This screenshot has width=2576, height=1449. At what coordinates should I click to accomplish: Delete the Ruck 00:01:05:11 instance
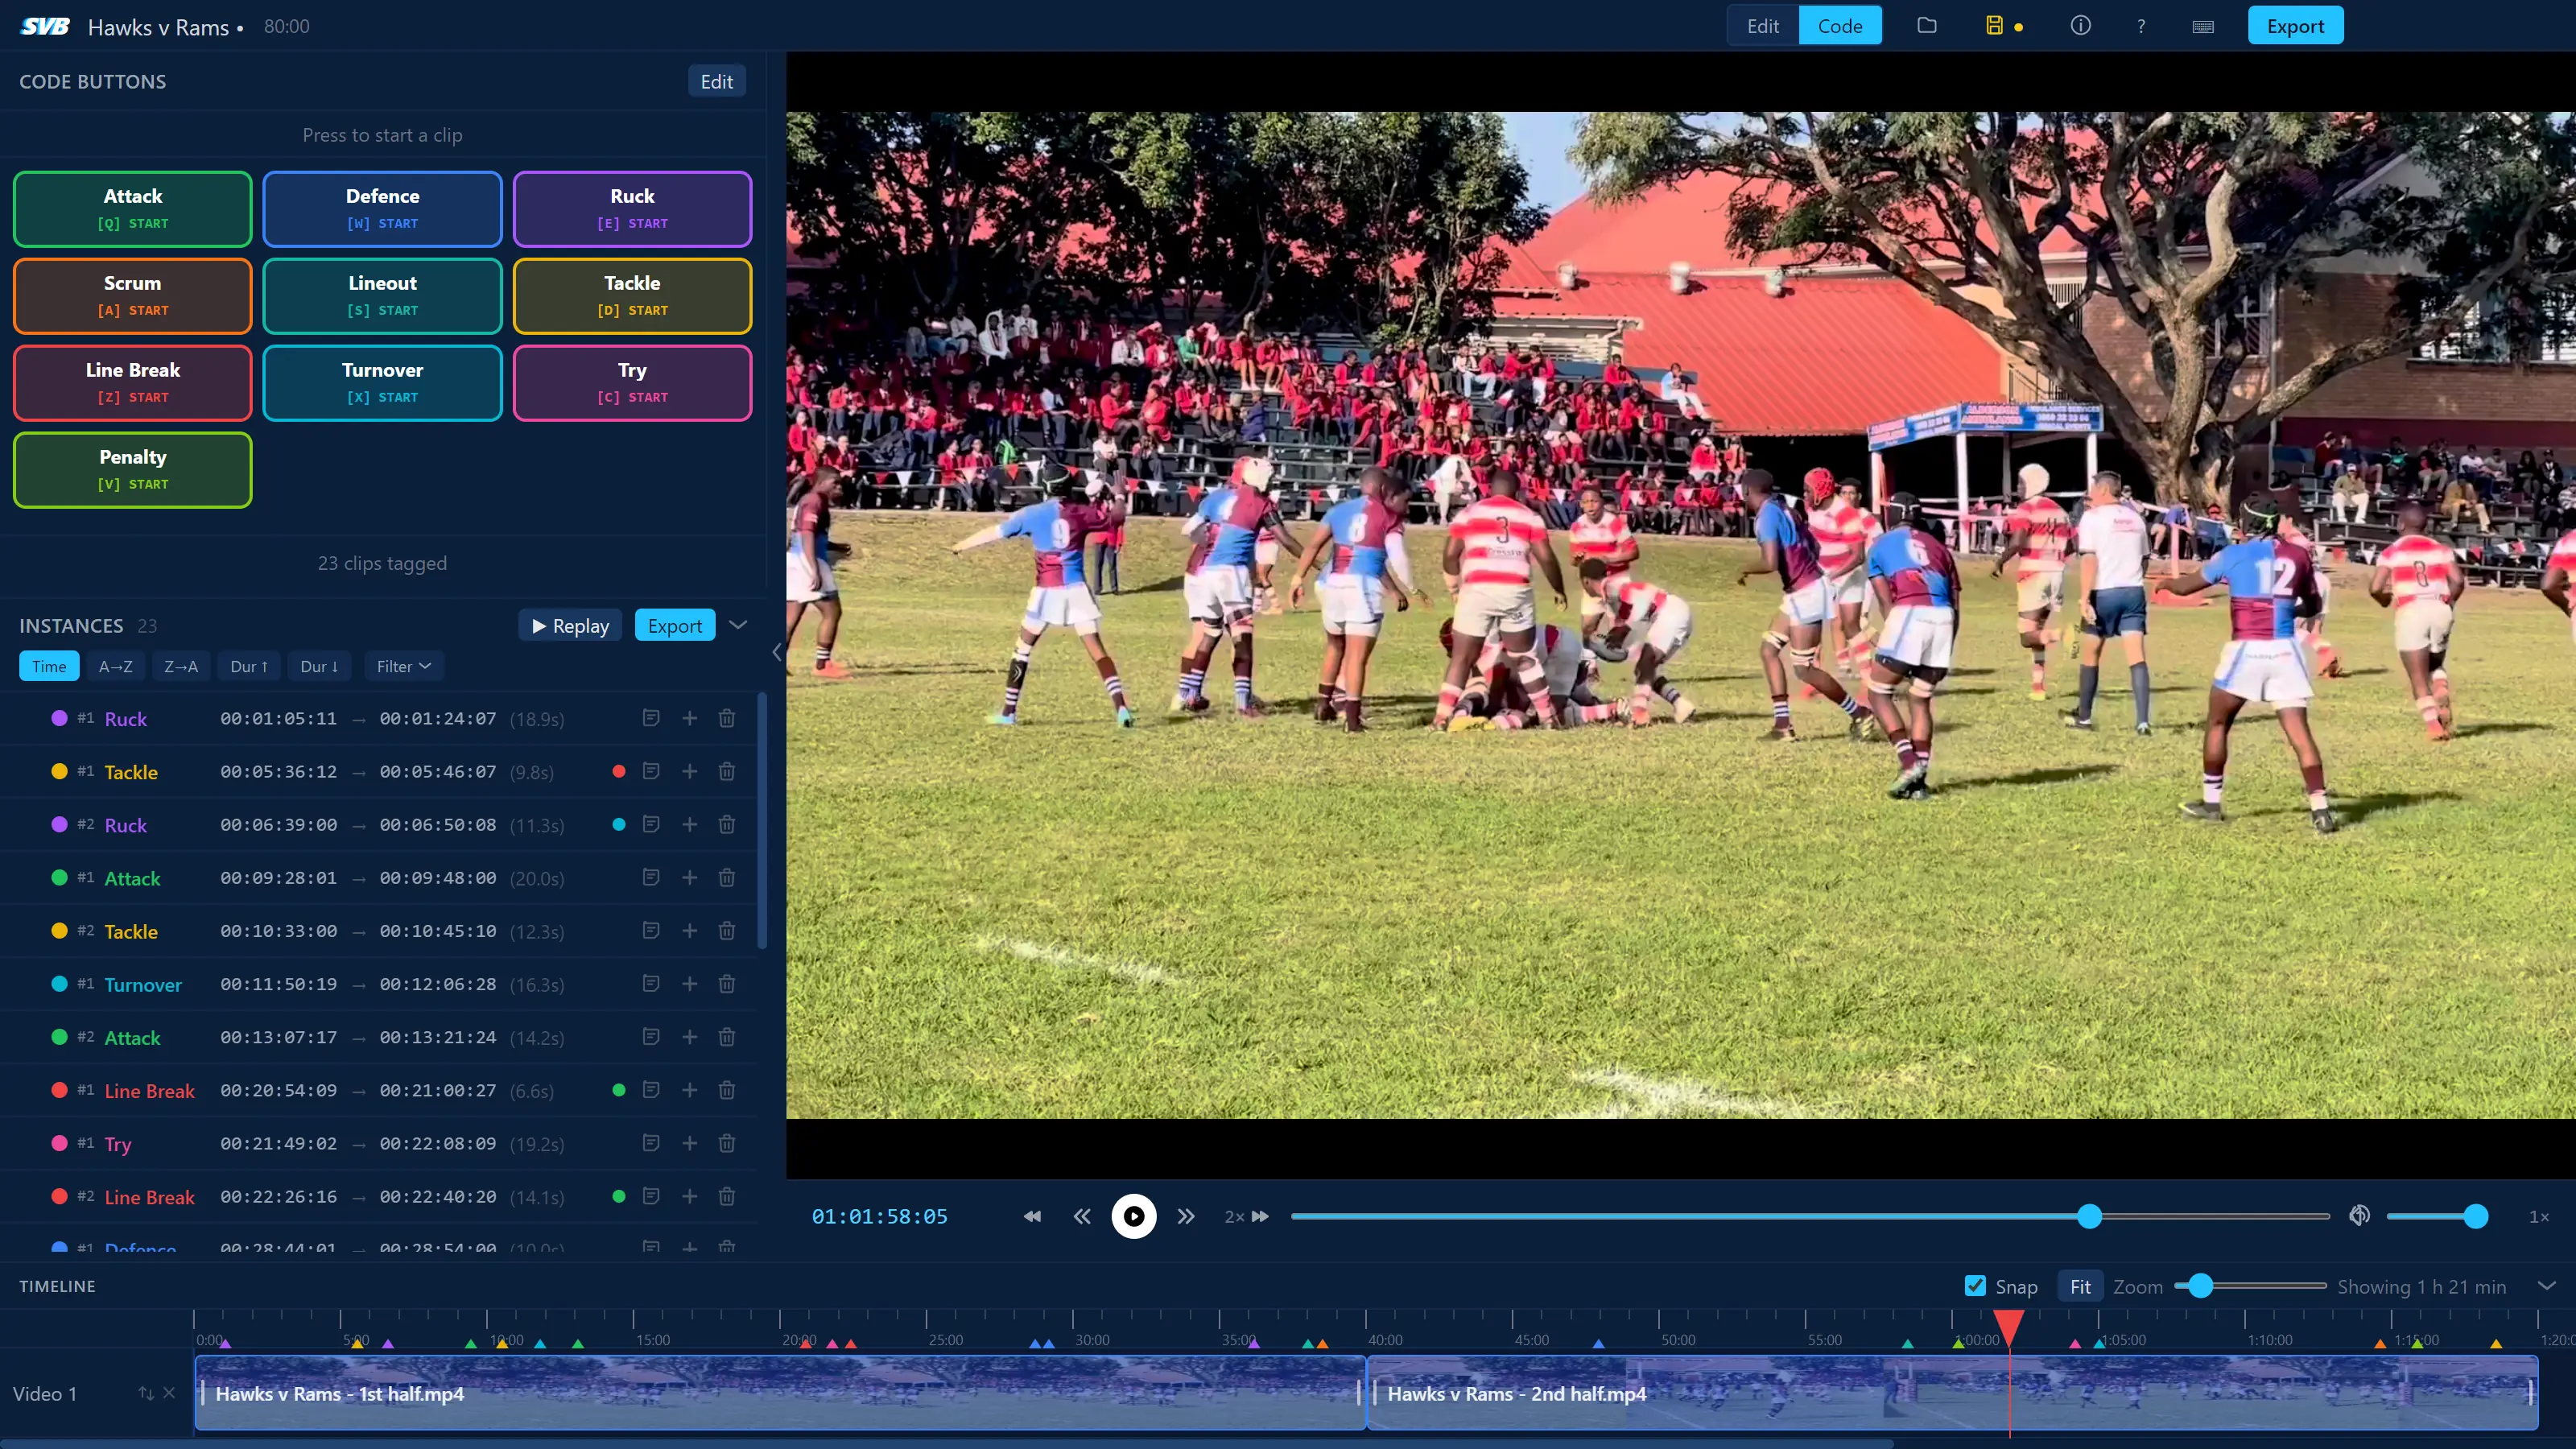[x=727, y=718]
